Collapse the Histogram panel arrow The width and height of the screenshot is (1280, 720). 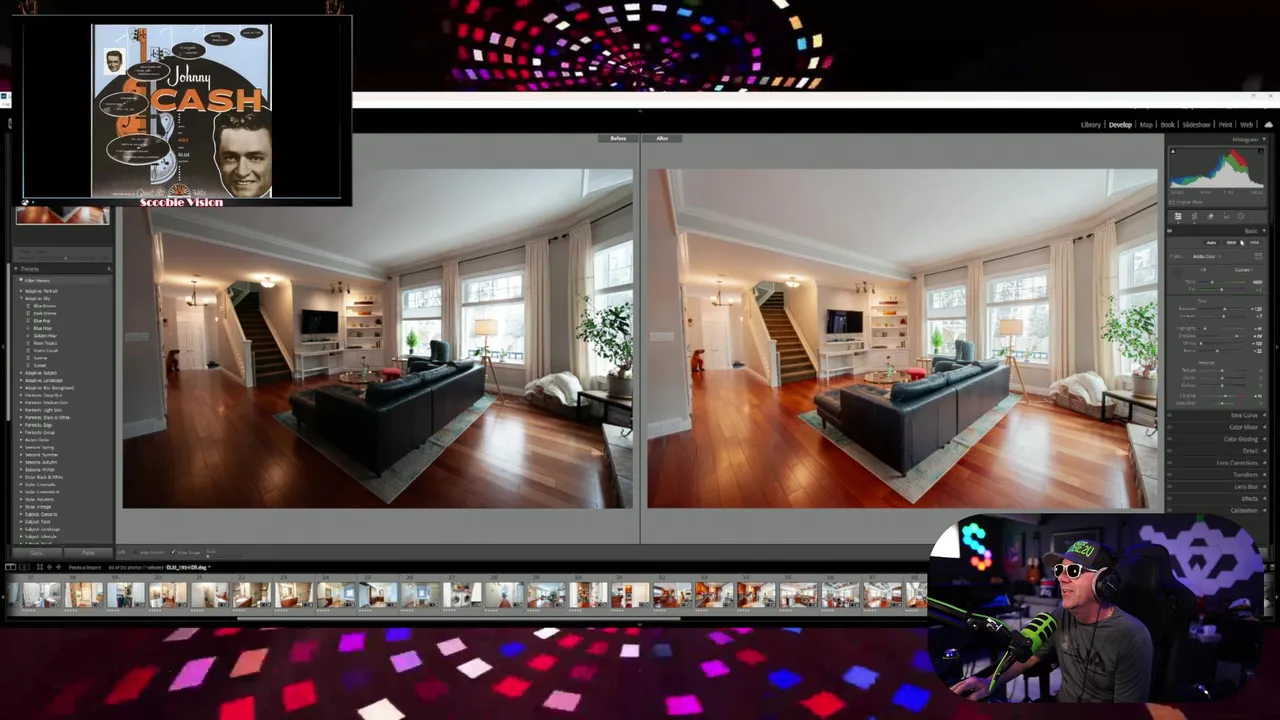click(1264, 139)
